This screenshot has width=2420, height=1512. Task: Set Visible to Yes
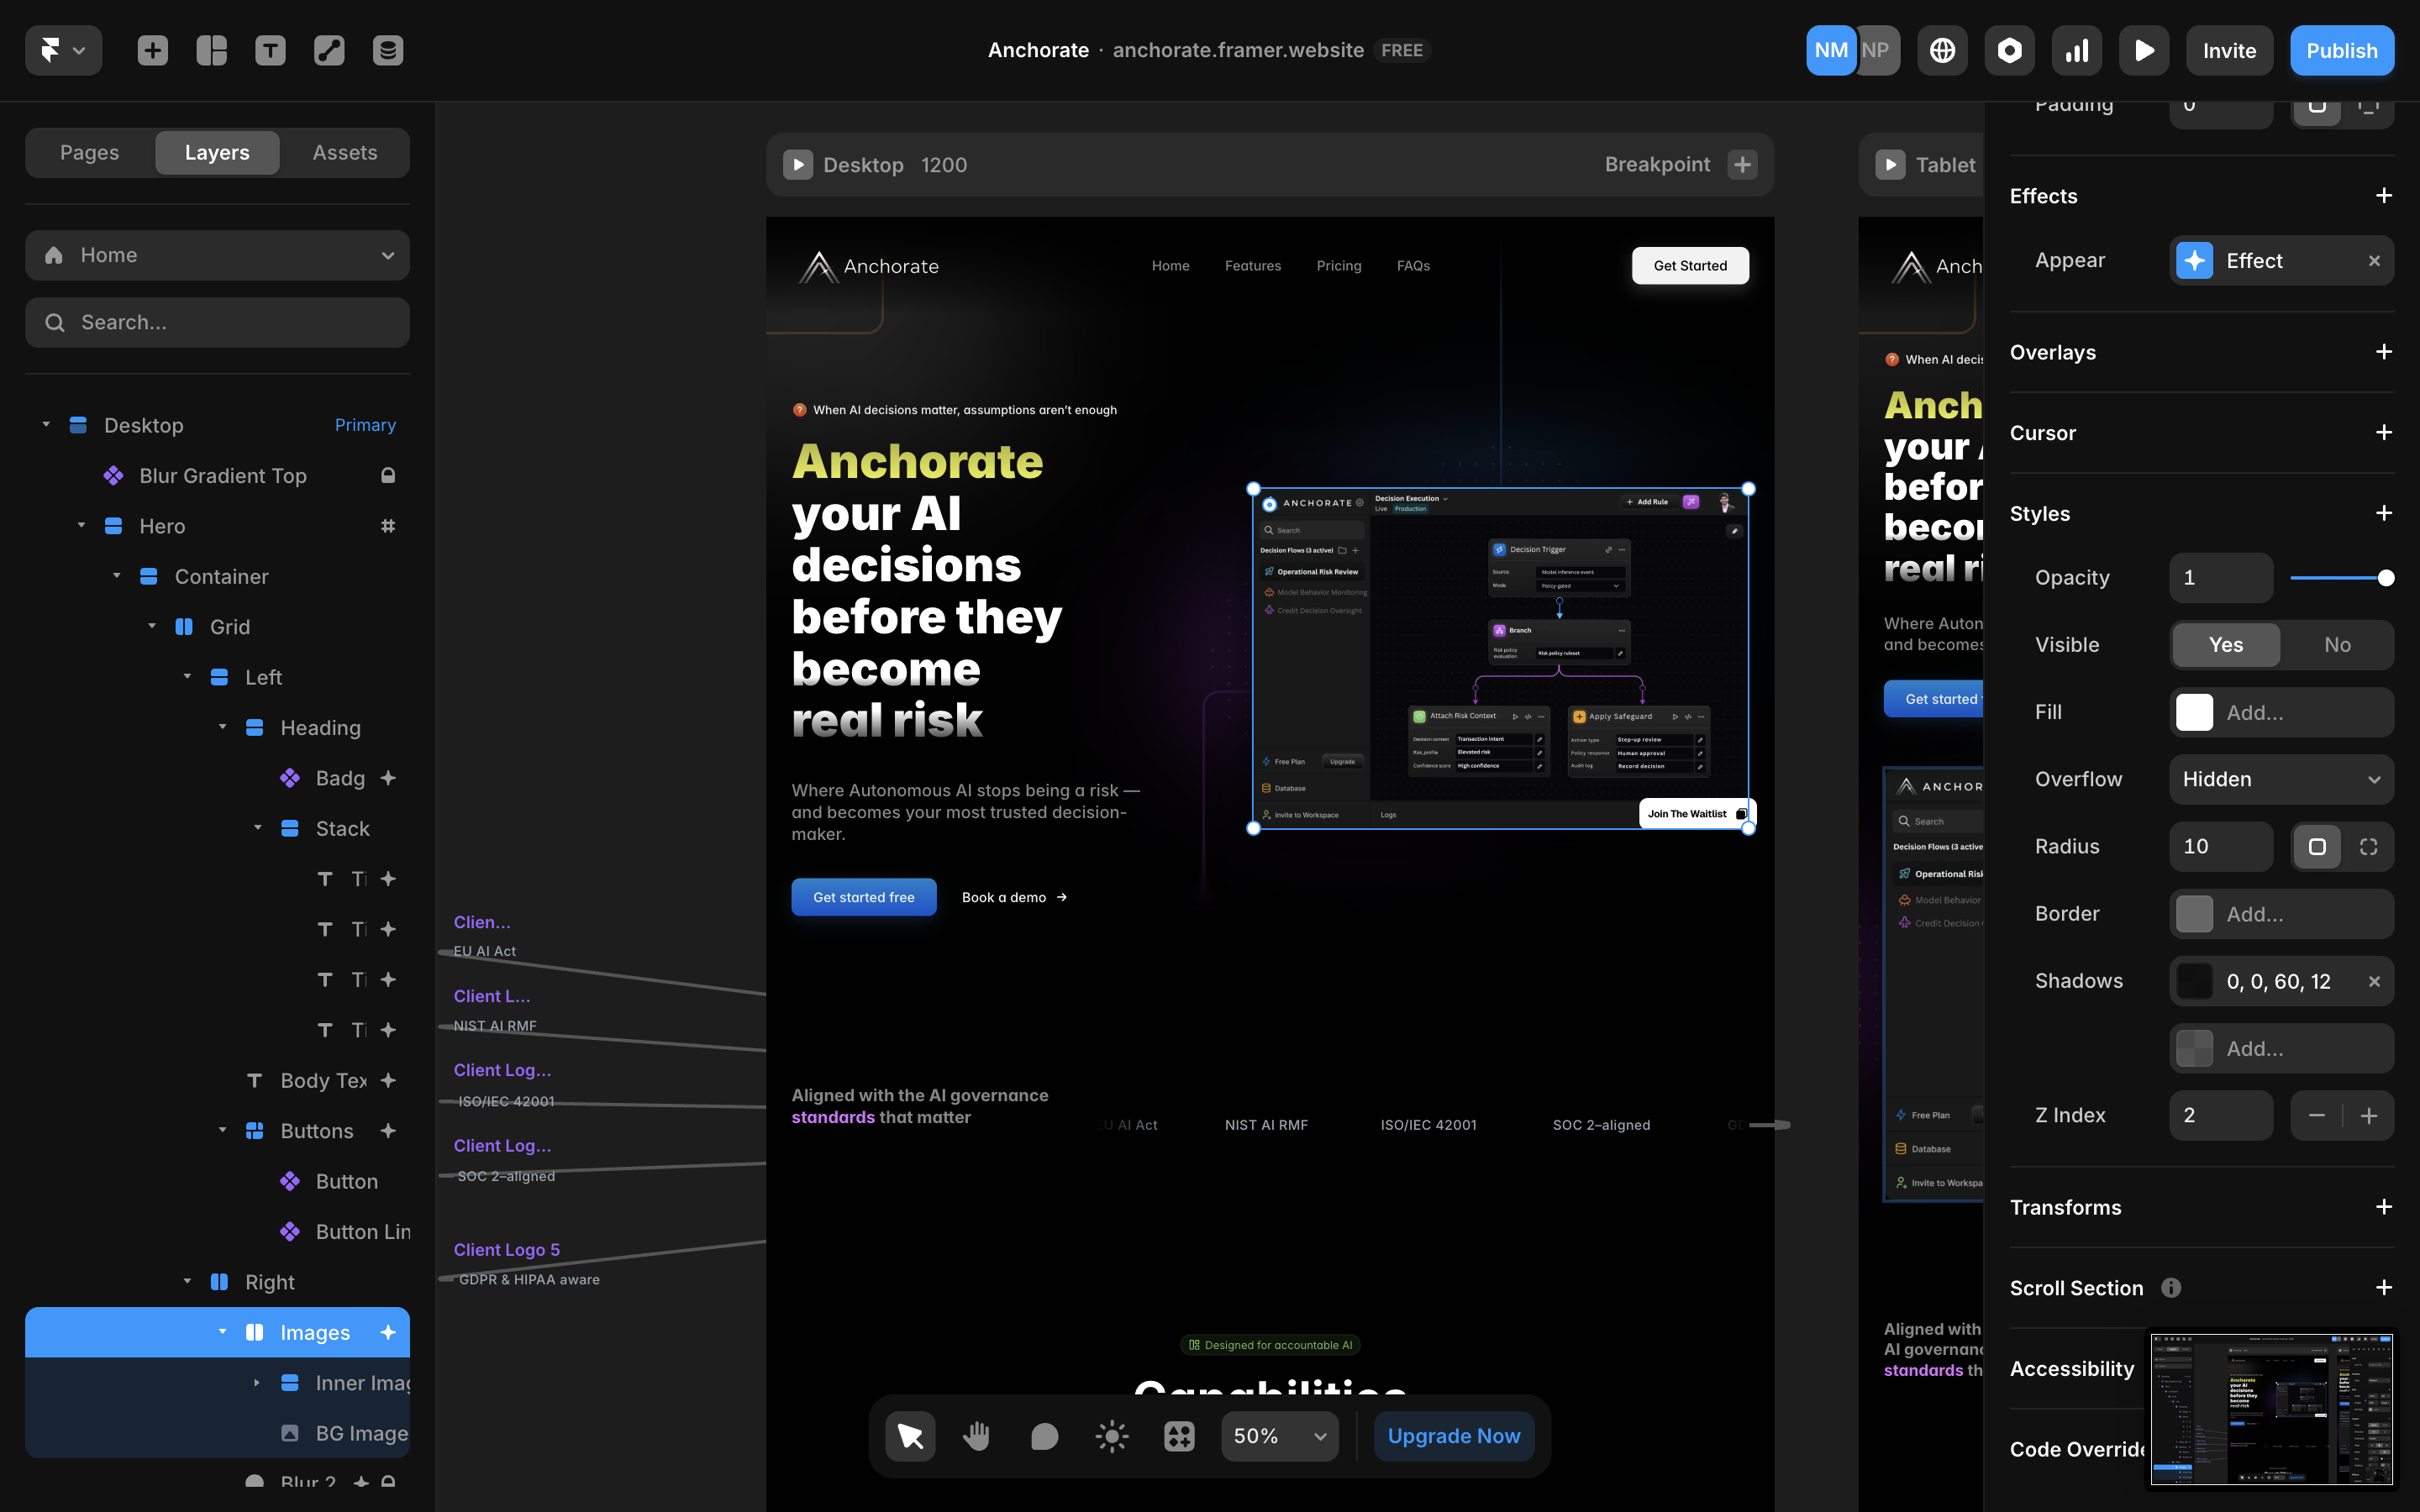[2225, 645]
